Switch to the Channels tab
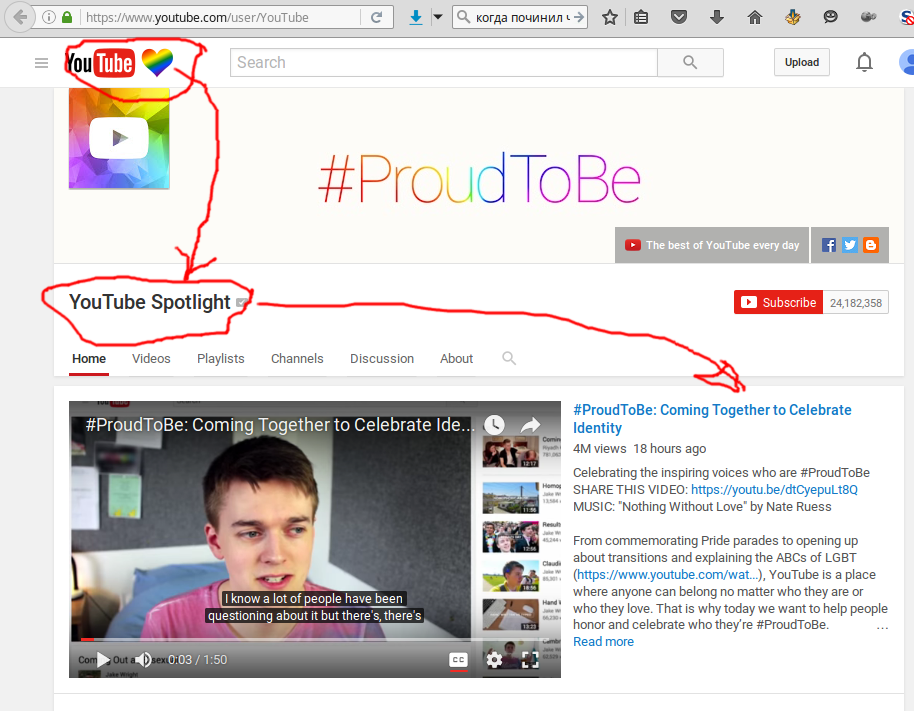The width and height of the screenshot is (914, 711). 297,358
